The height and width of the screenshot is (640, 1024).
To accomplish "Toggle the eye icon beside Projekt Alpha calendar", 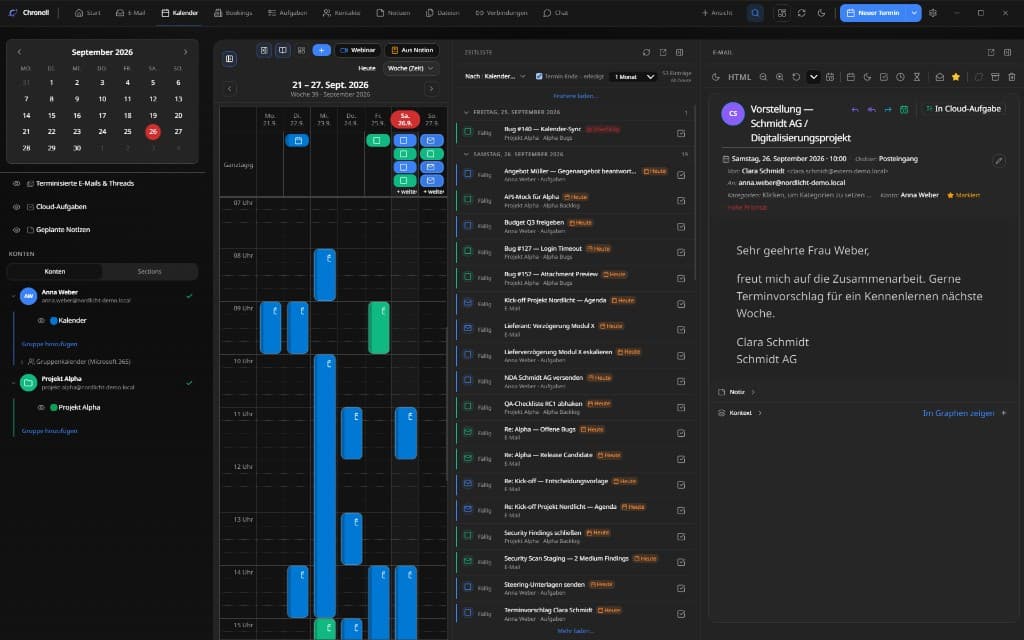I will (40, 408).
